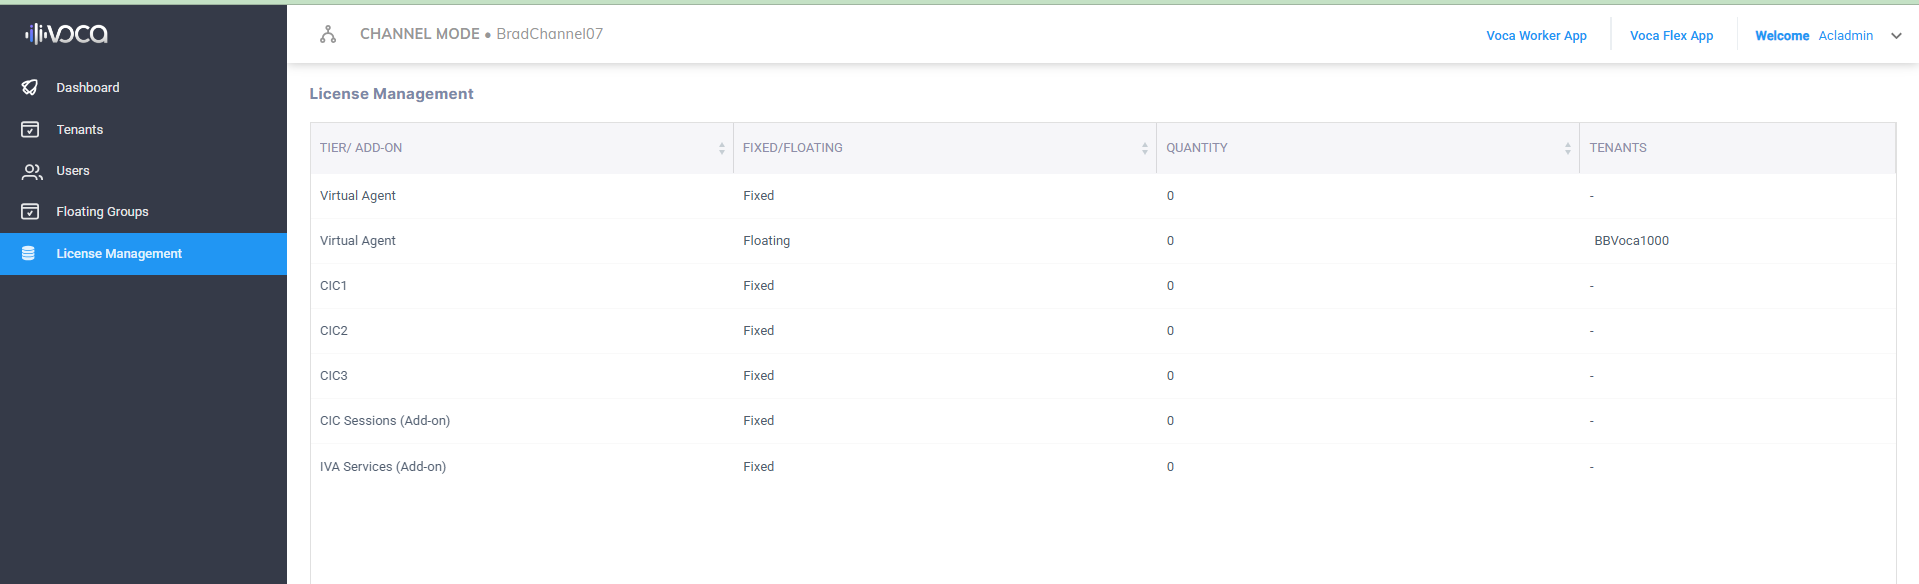
Task: Open the Dashboard menu item
Action: (x=88, y=88)
